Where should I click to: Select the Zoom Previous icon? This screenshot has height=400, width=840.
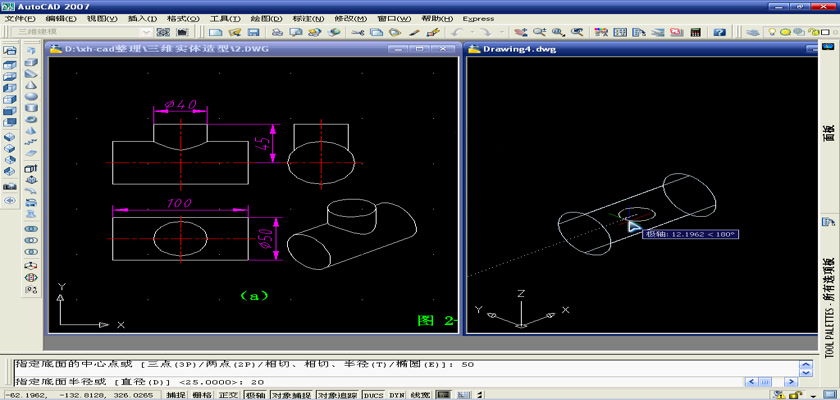tap(577, 32)
